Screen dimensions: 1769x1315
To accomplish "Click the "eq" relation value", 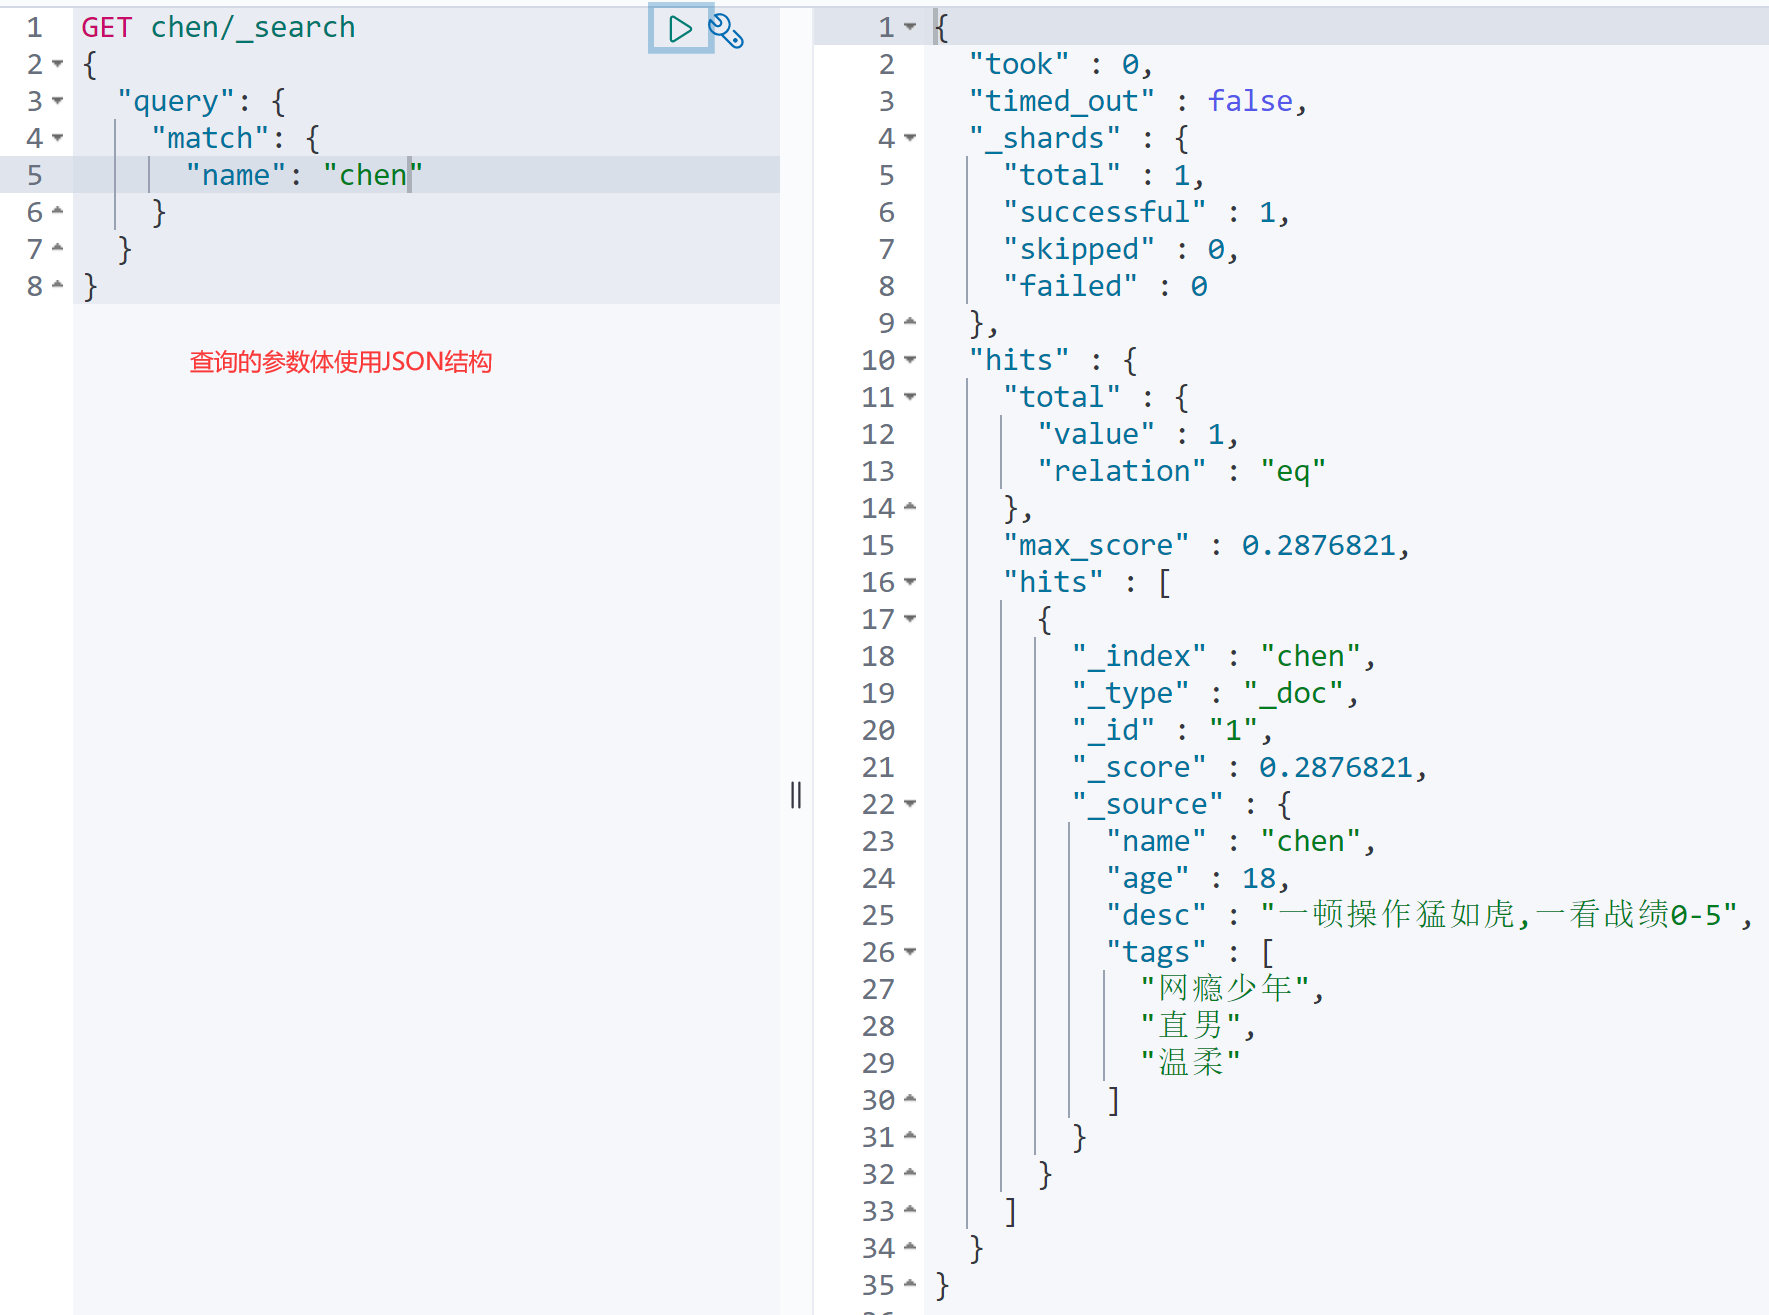I will [1293, 471].
